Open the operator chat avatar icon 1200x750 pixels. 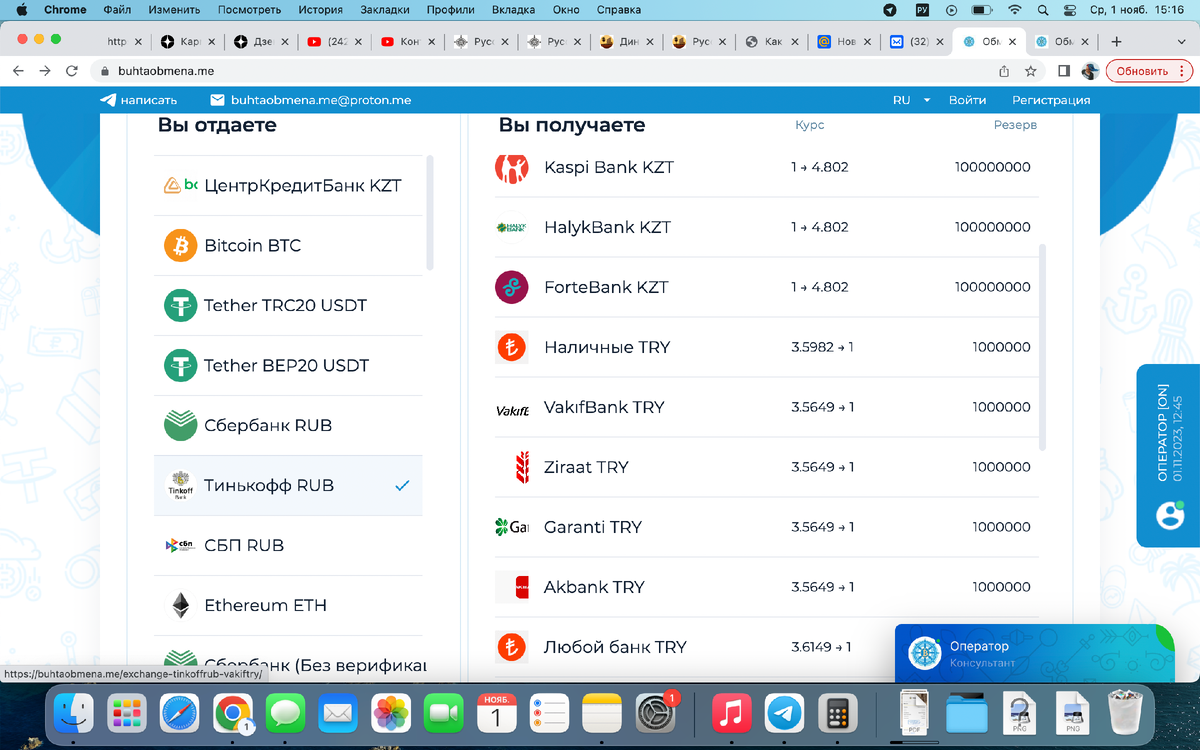click(x=1170, y=514)
